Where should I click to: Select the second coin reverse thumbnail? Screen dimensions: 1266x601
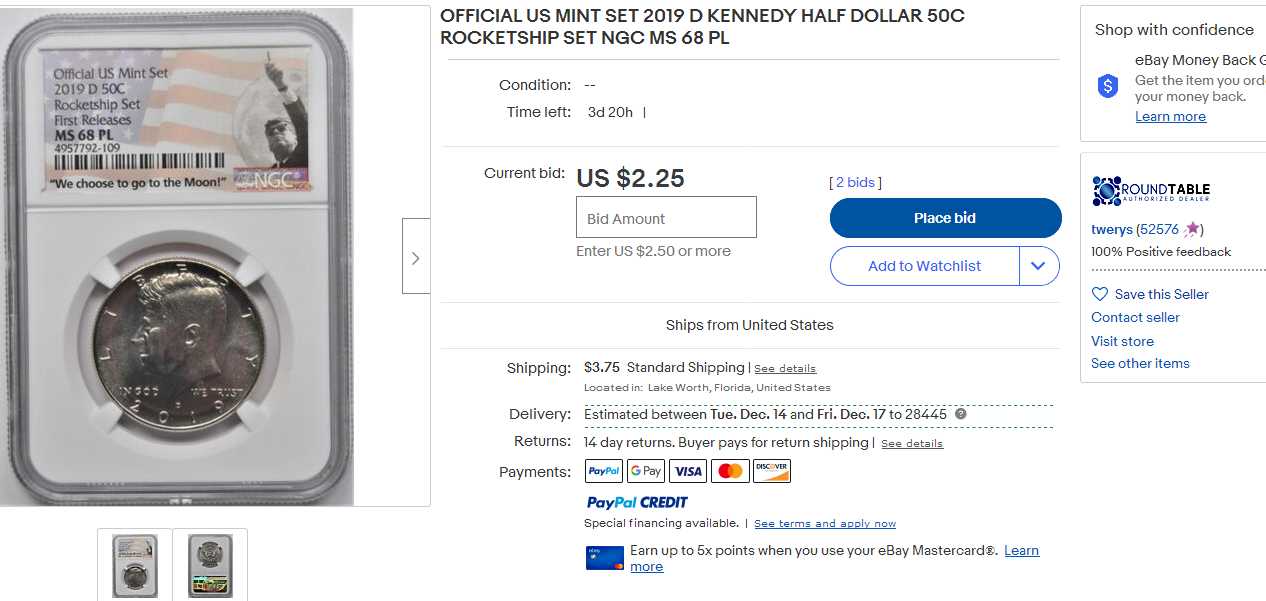coord(210,565)
